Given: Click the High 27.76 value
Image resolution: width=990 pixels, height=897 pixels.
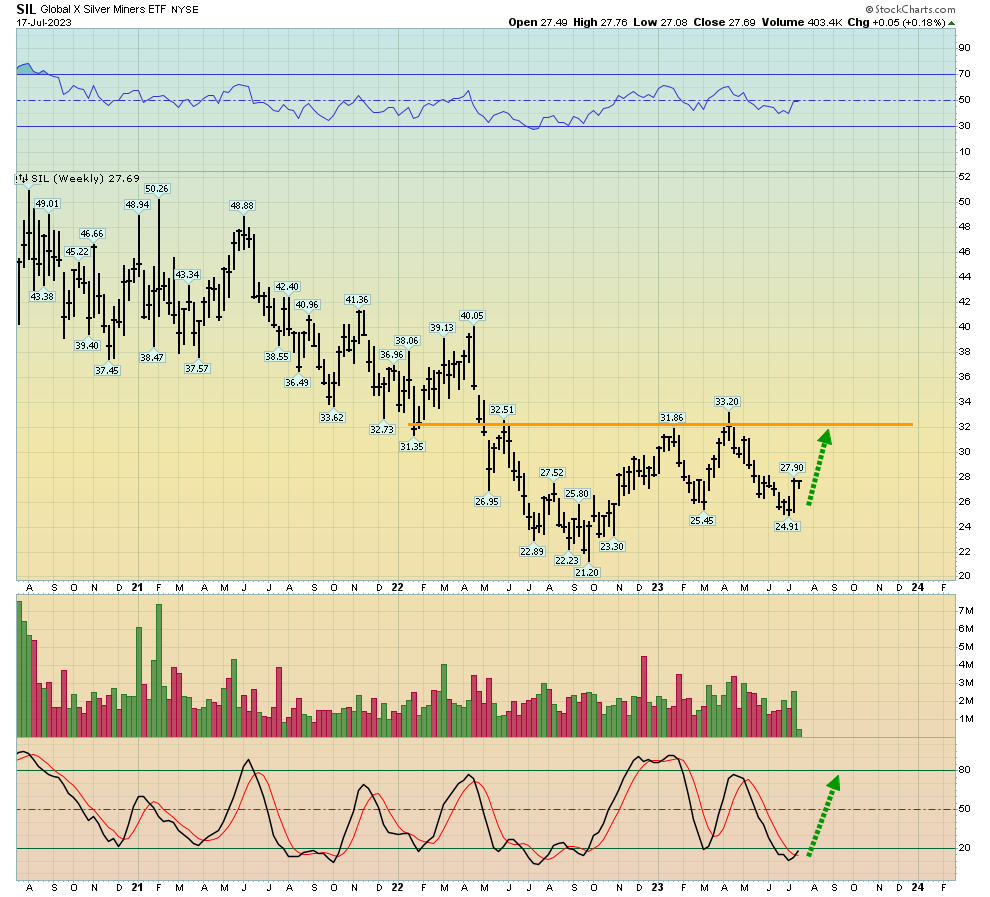Looking at the screenshot, I should point(600,23).
